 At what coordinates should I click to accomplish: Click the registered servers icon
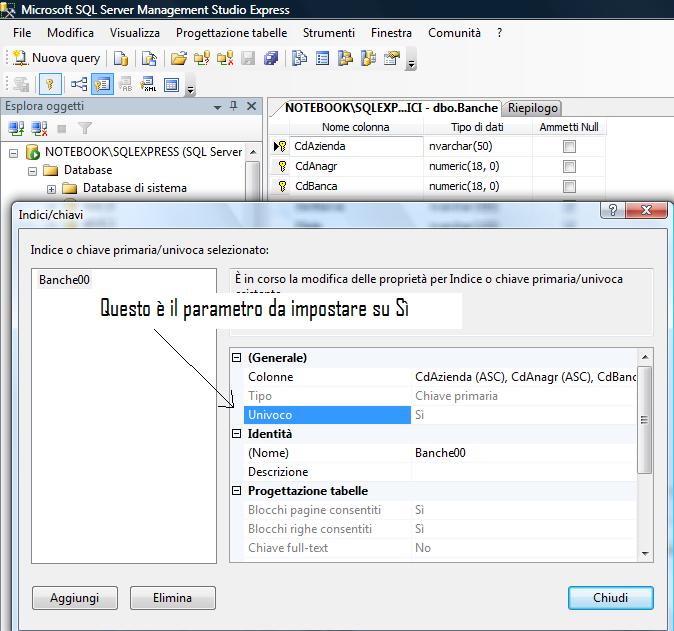pyautogui.click(x=299, y=58)
